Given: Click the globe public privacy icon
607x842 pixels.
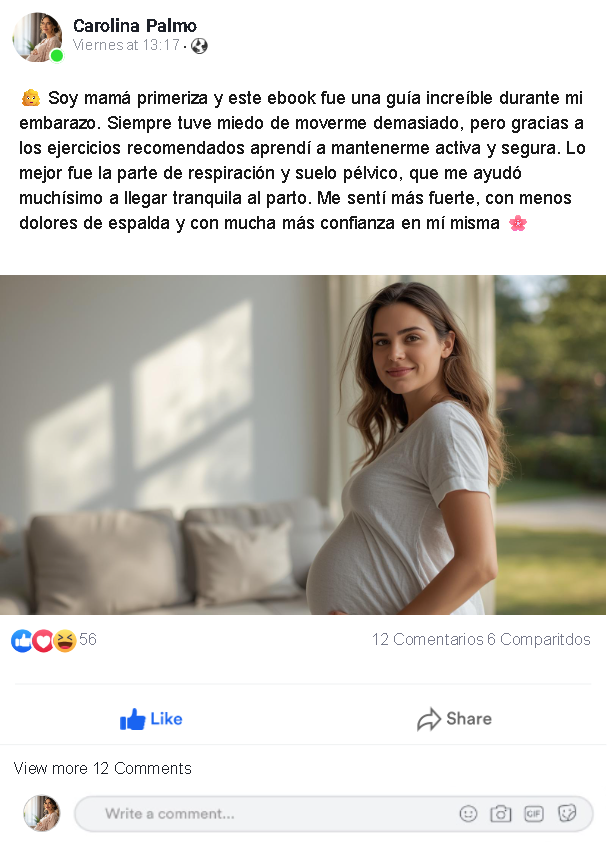Looking at the screenshot, I should (199, 46).
